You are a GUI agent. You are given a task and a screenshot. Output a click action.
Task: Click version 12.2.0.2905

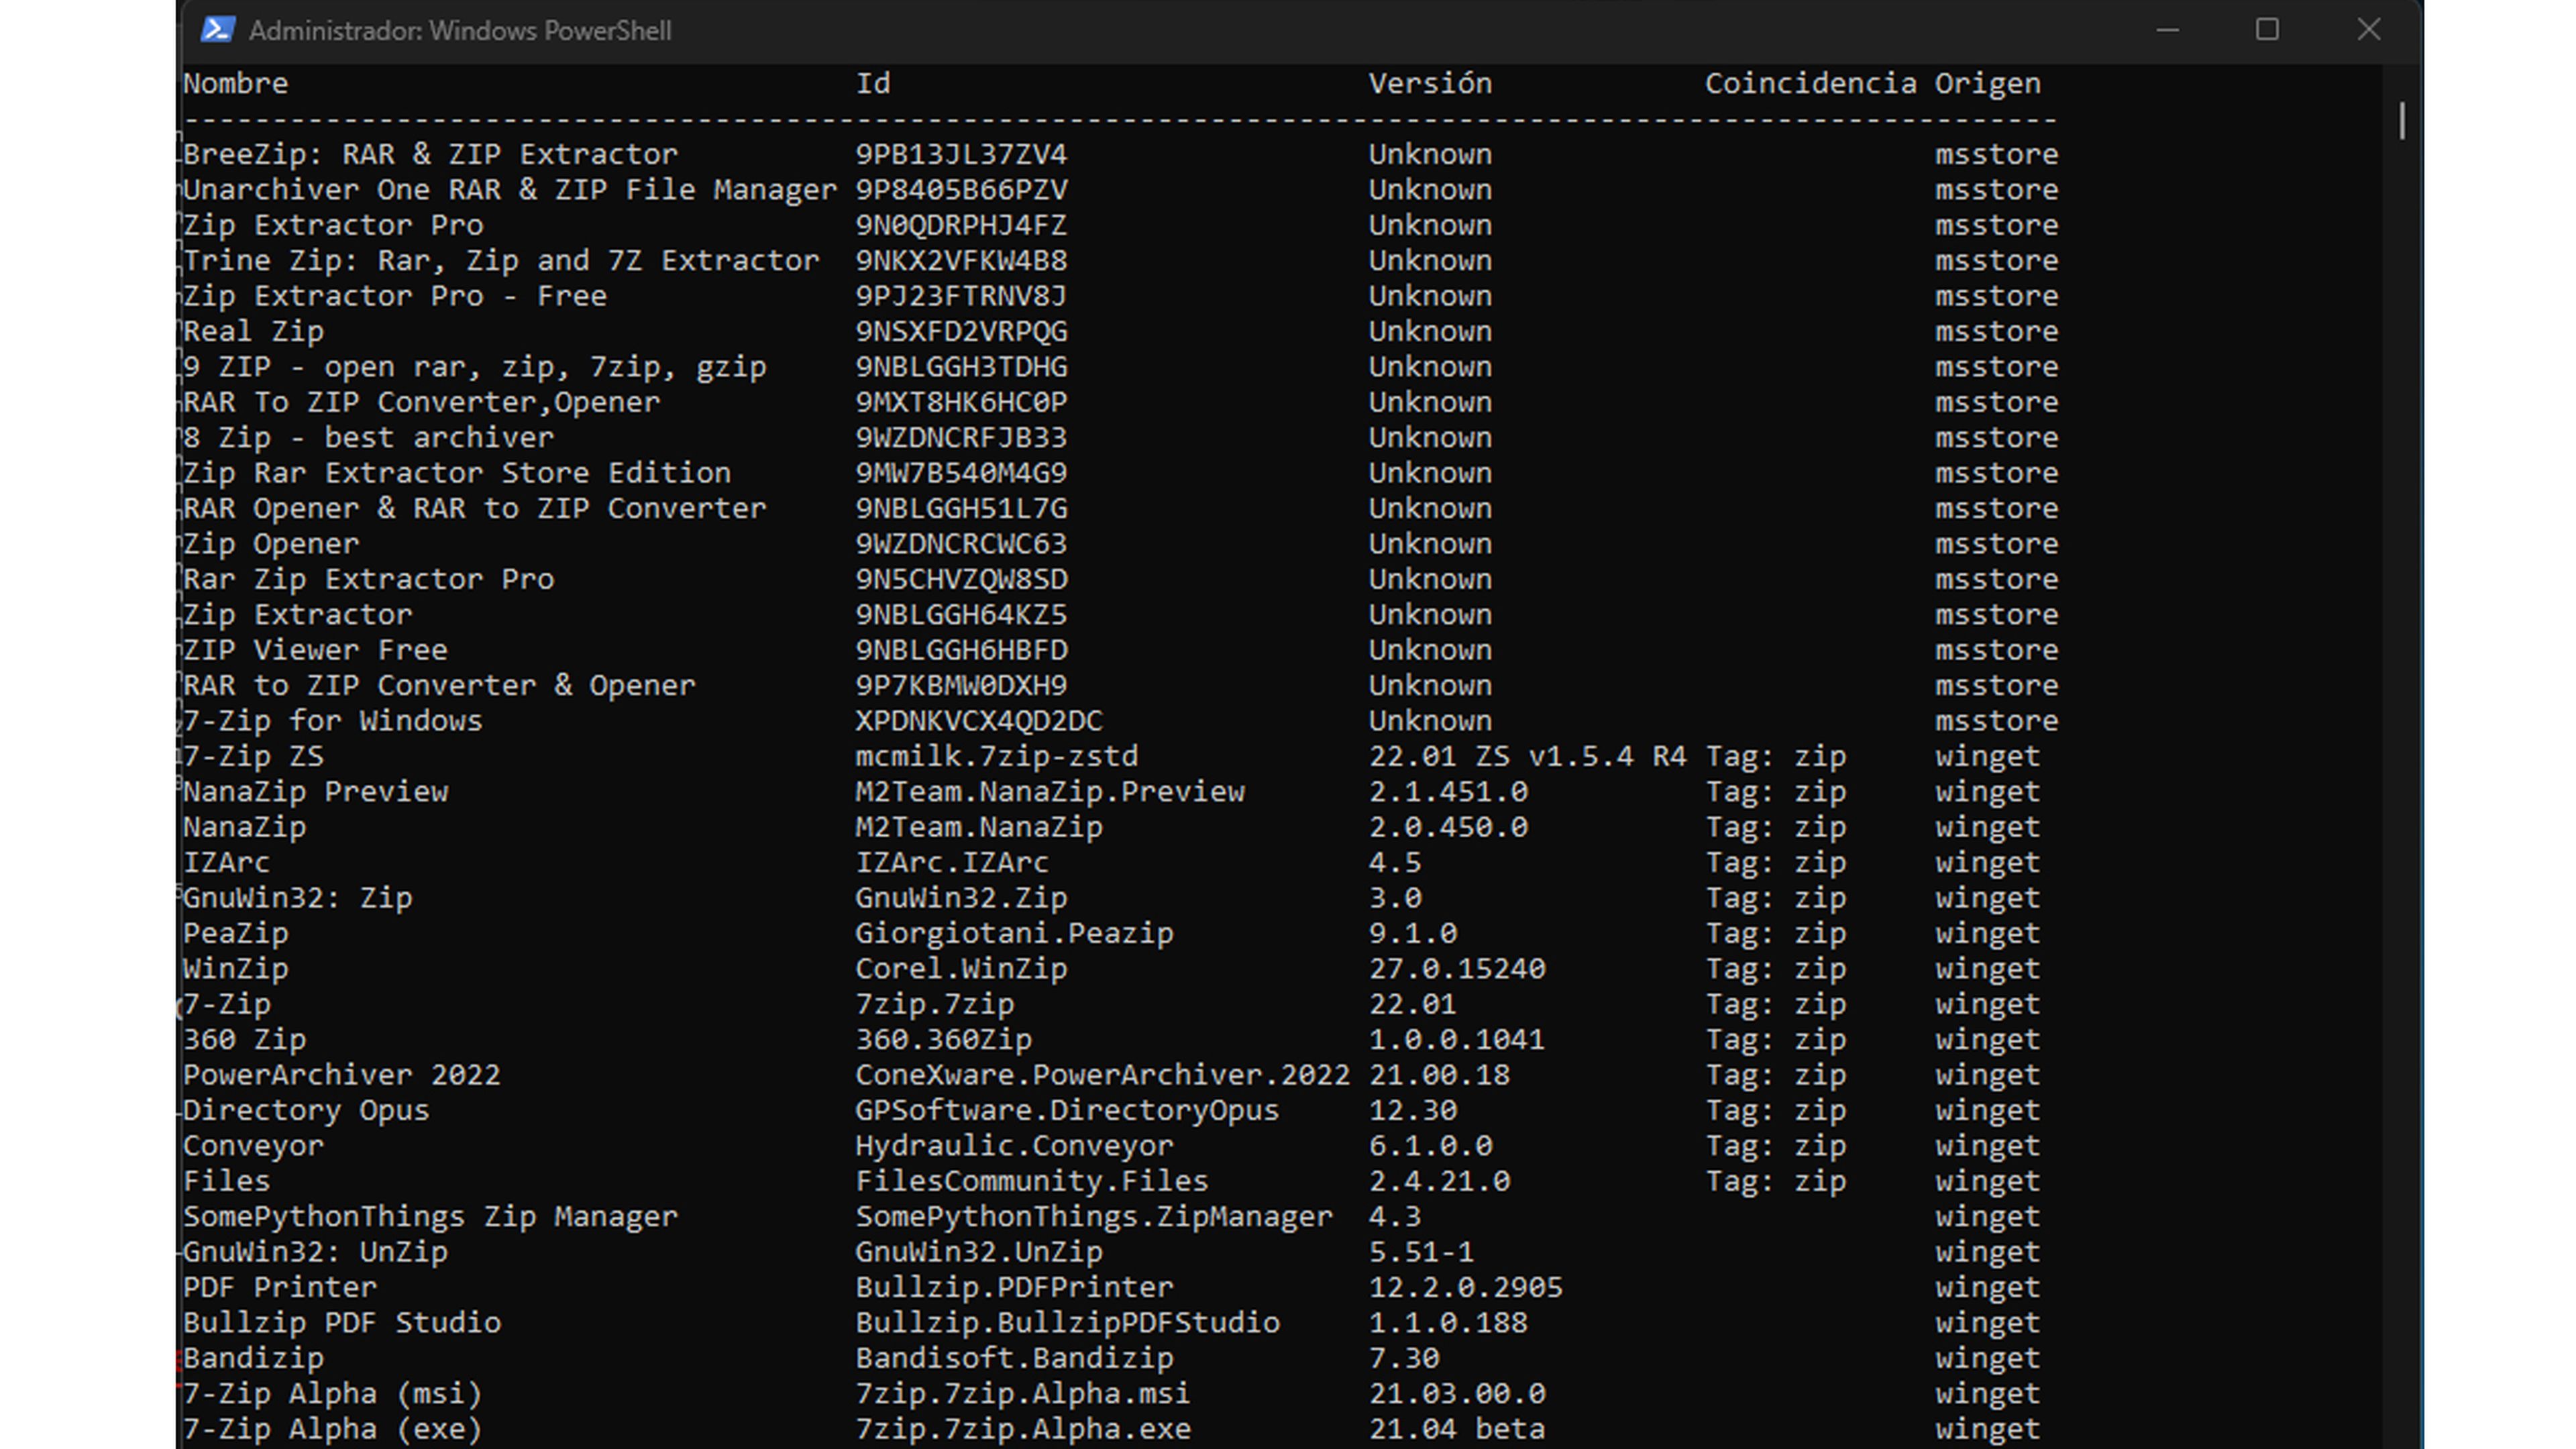coord(1466,1288)
